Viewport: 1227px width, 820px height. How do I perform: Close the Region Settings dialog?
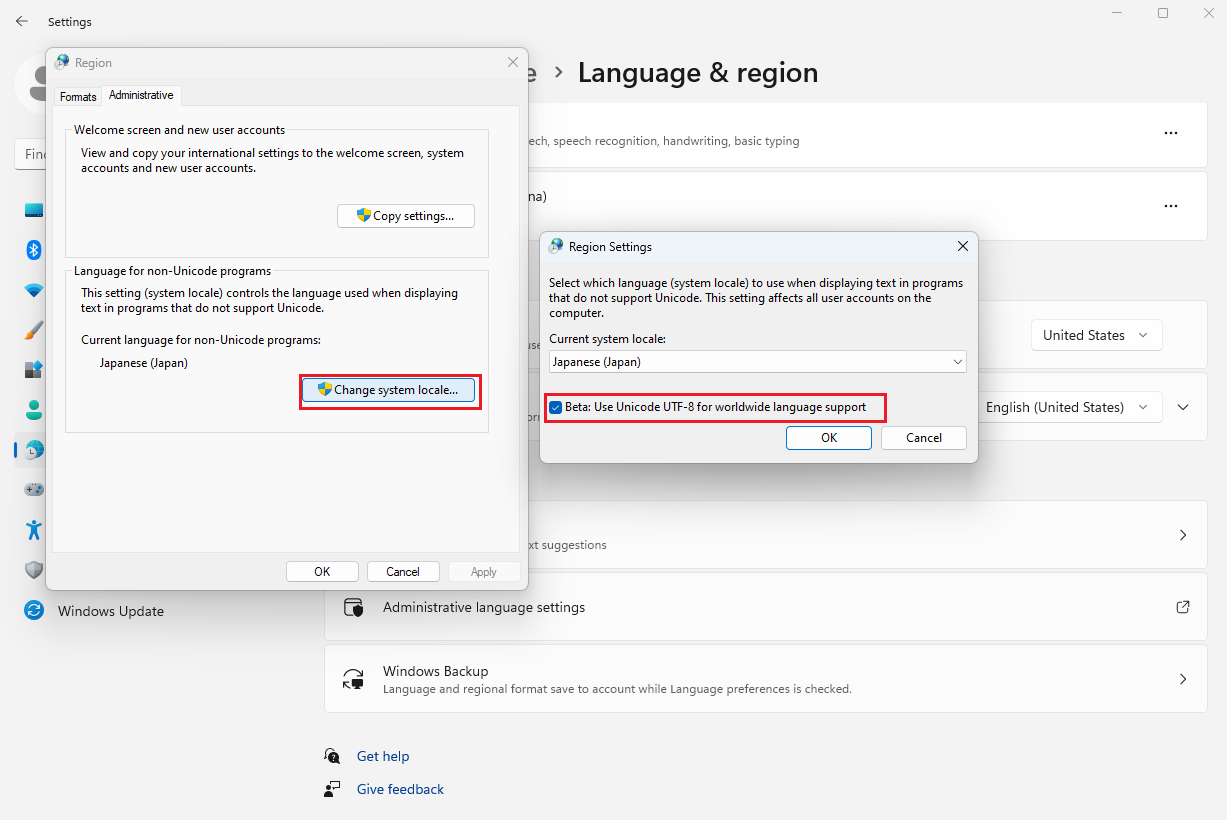coord(962,246)
